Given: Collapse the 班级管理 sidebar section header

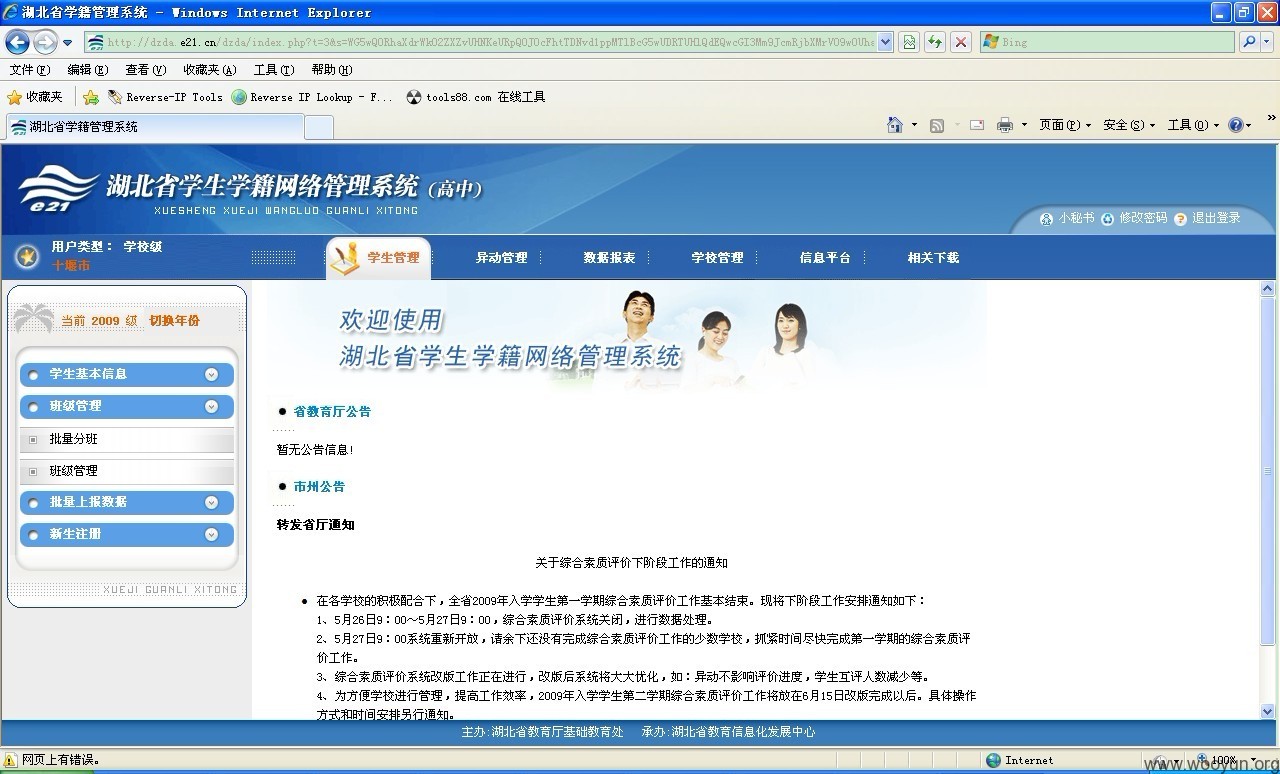Looking at the screenshot, I should coord(127,406).
